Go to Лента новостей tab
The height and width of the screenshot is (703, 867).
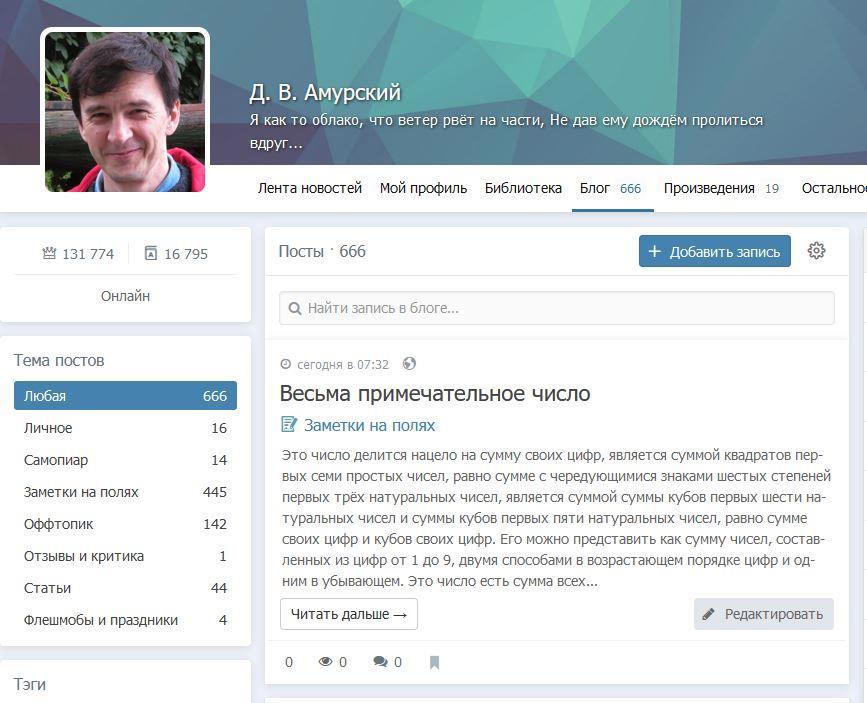[310, 188]
